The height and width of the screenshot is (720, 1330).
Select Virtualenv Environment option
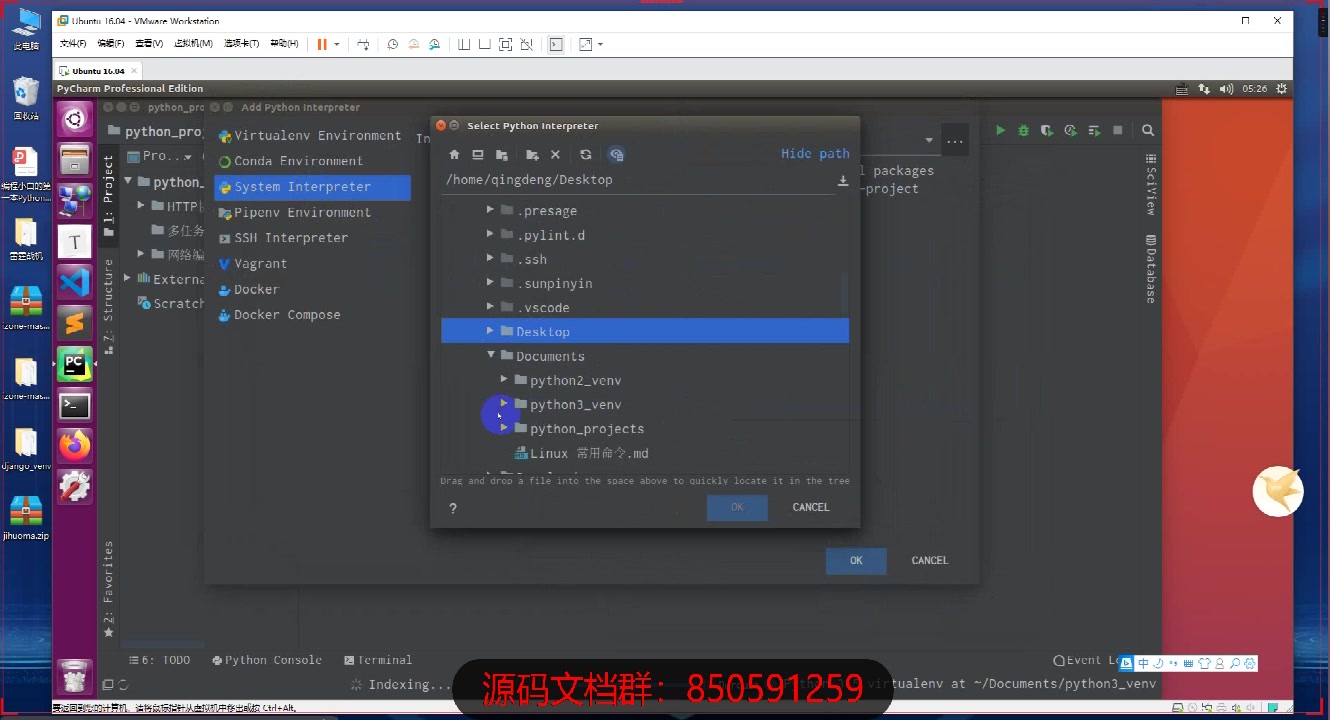click(x=311, y=136)
